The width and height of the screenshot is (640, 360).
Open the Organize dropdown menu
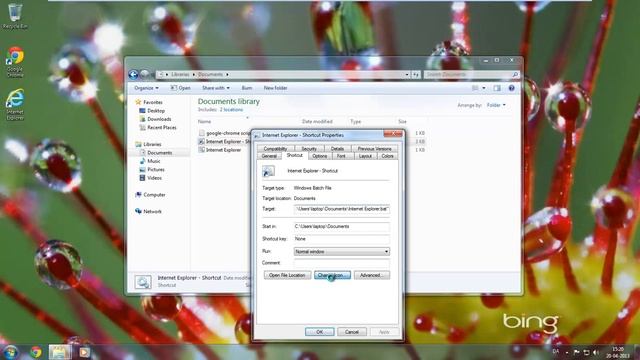click(x=146, y=88)
